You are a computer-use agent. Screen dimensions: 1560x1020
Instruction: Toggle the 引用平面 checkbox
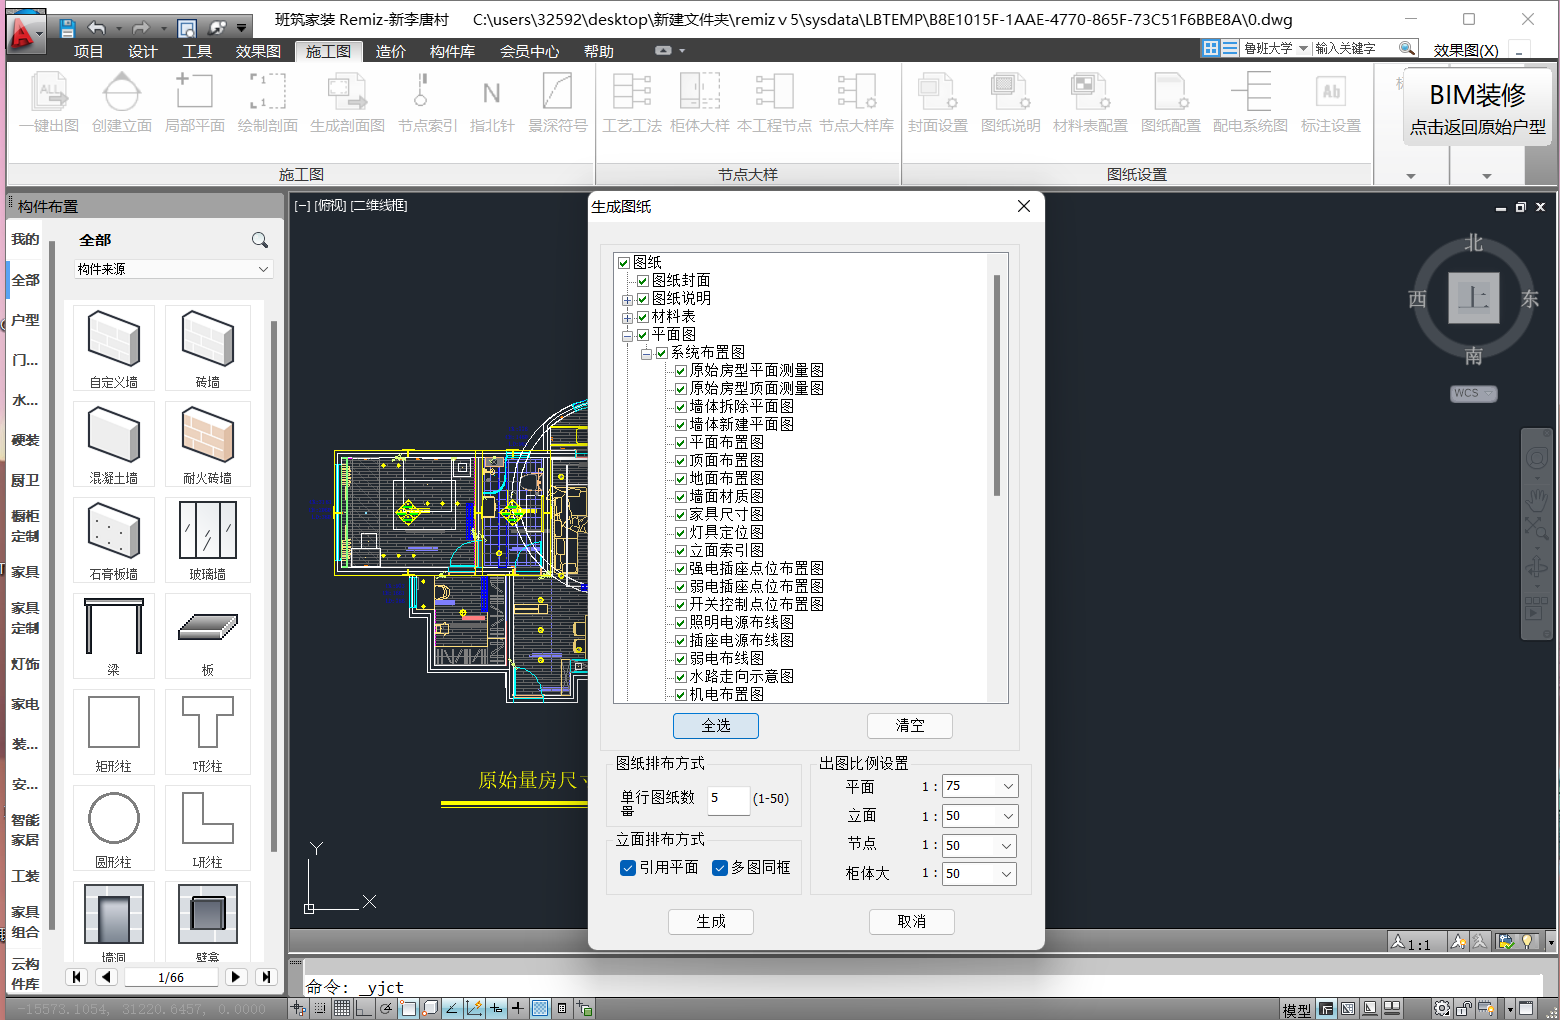pyautogui.click(x=628, y=868)
